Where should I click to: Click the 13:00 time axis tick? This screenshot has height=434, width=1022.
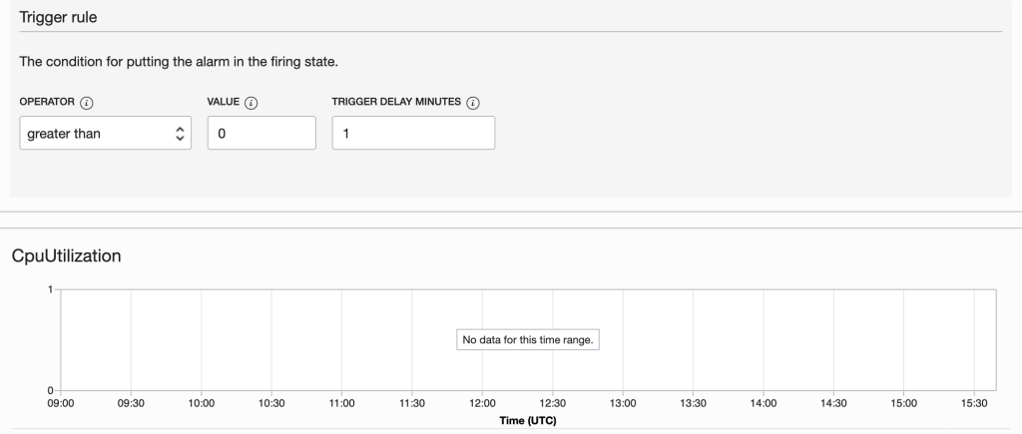623,403
